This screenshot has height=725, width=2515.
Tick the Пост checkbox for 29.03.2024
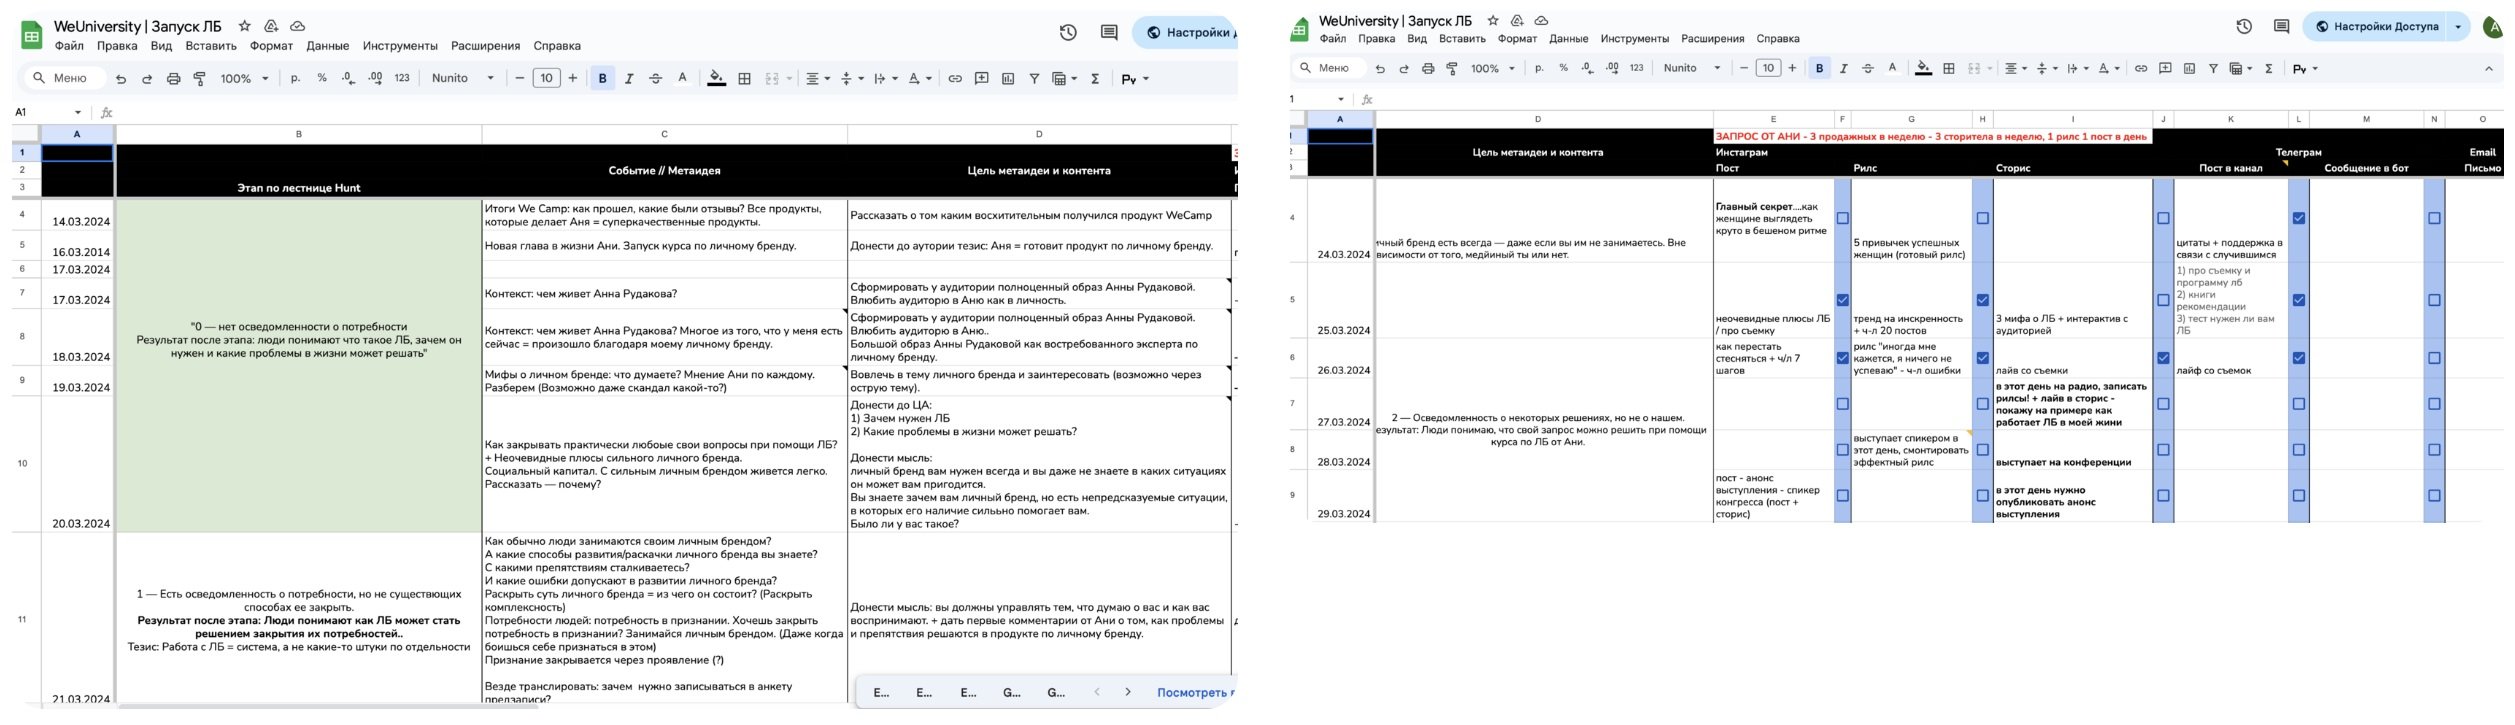coord(1843,496)
